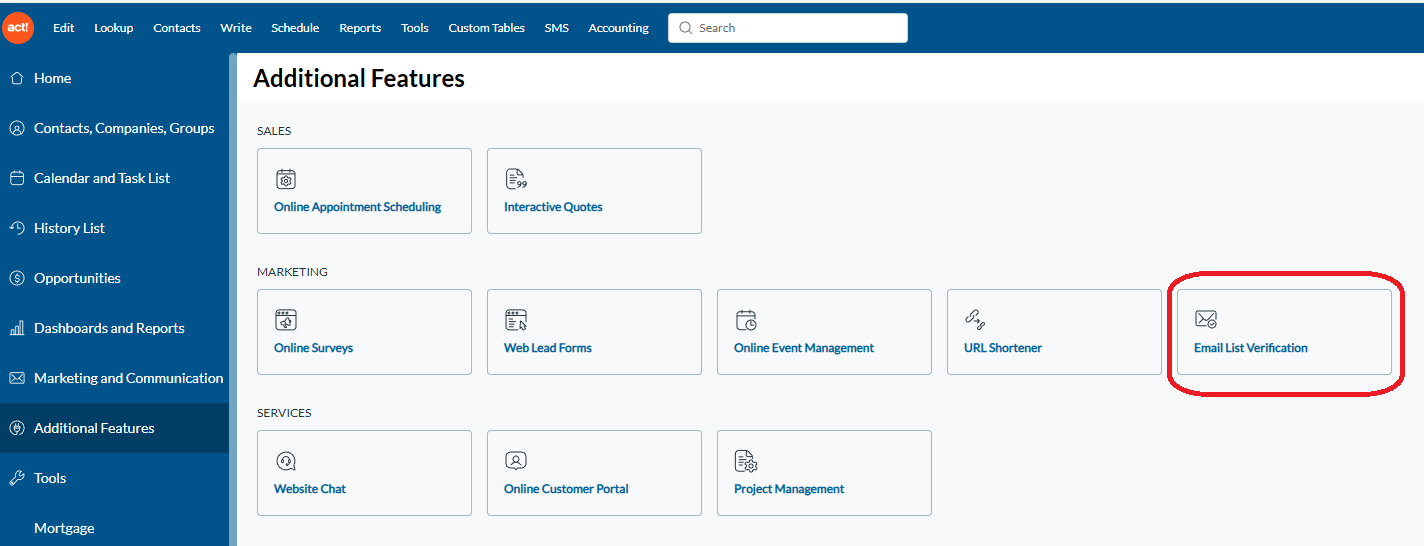This screenshot has width=1424, height=546.
Task: Click the search magnifier icon
Action: point(686,28)
